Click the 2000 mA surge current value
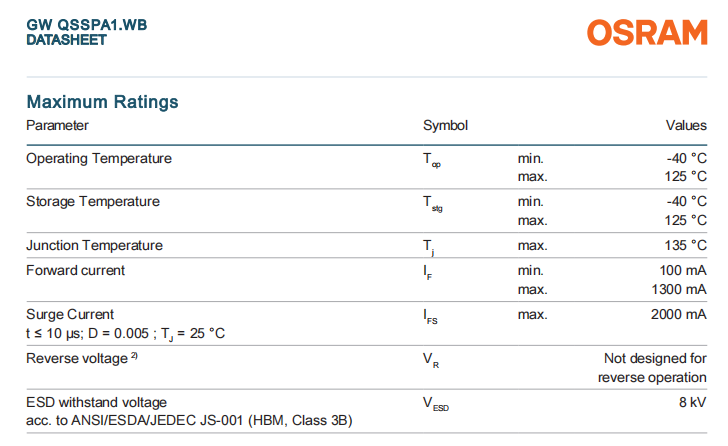728x446 pixels. [680, 314]
